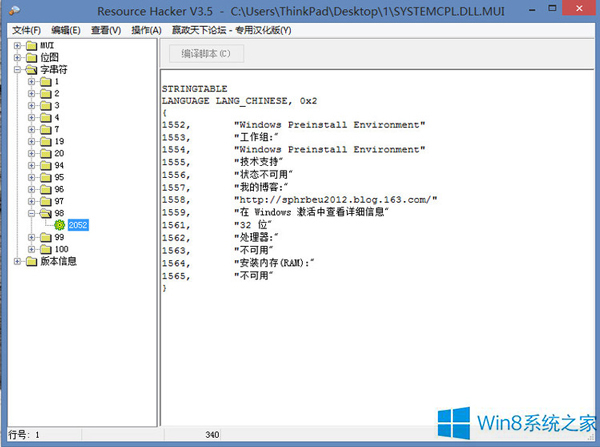Click the "技术支持" string
Screen dimensions: 600x447
[258, 162]
